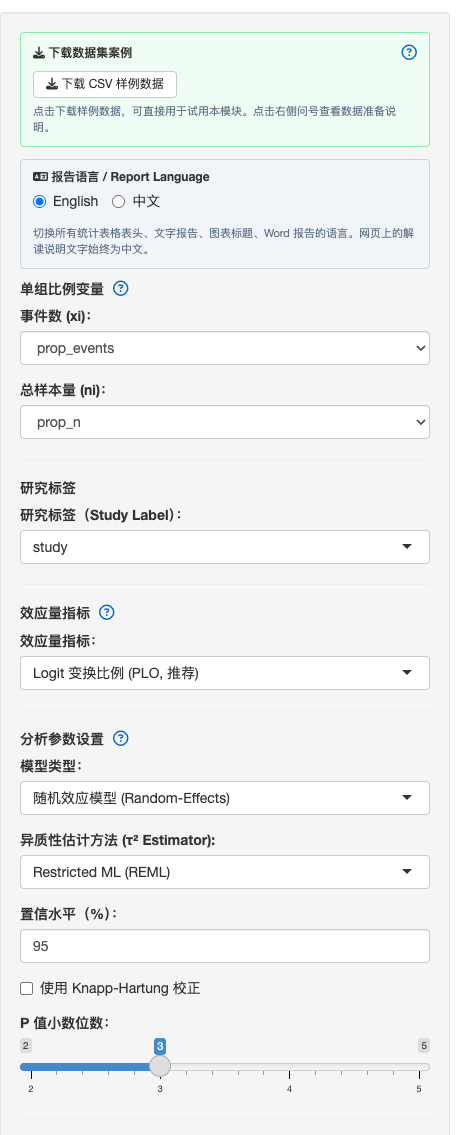Select 中文 report language

[118, 201]
